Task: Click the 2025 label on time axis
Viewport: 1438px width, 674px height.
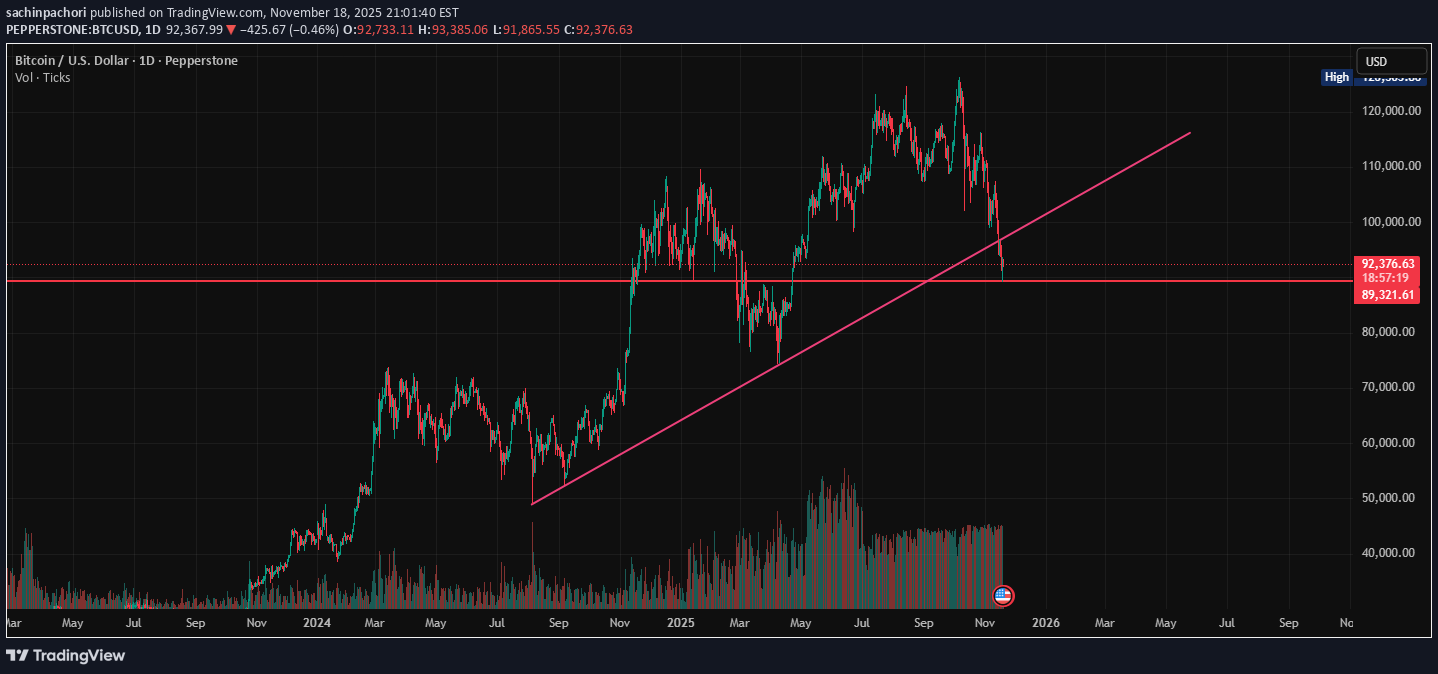Action: click(x=681, y=623)
